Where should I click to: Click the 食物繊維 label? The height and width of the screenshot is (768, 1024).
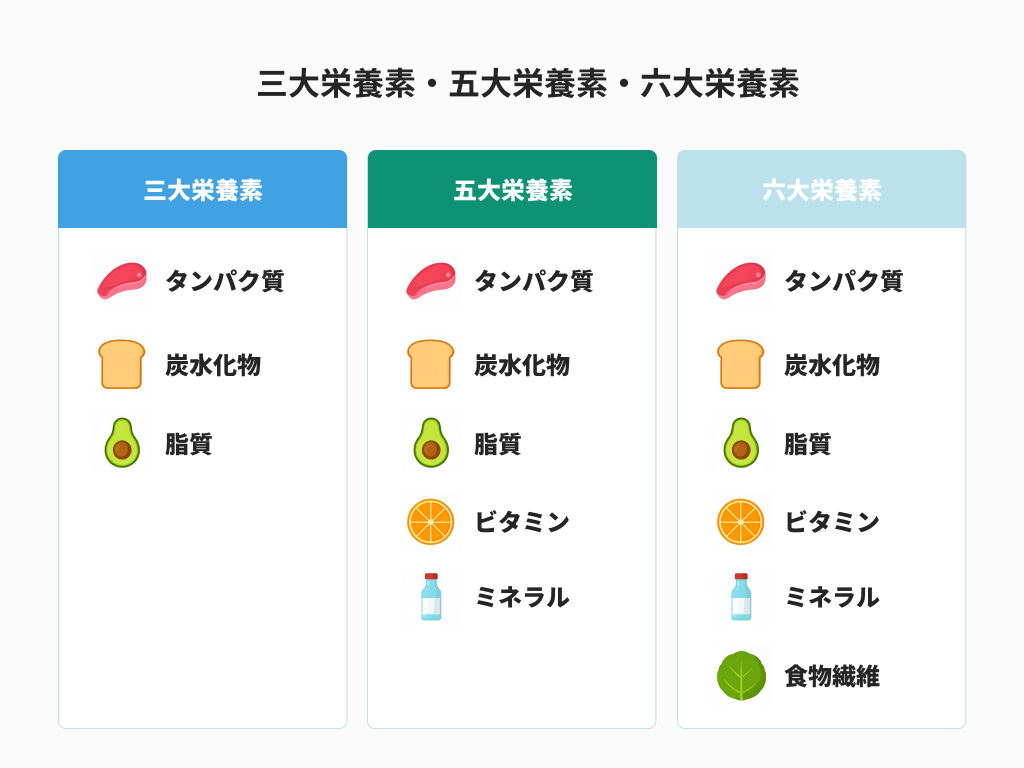(x=832, y=676)
